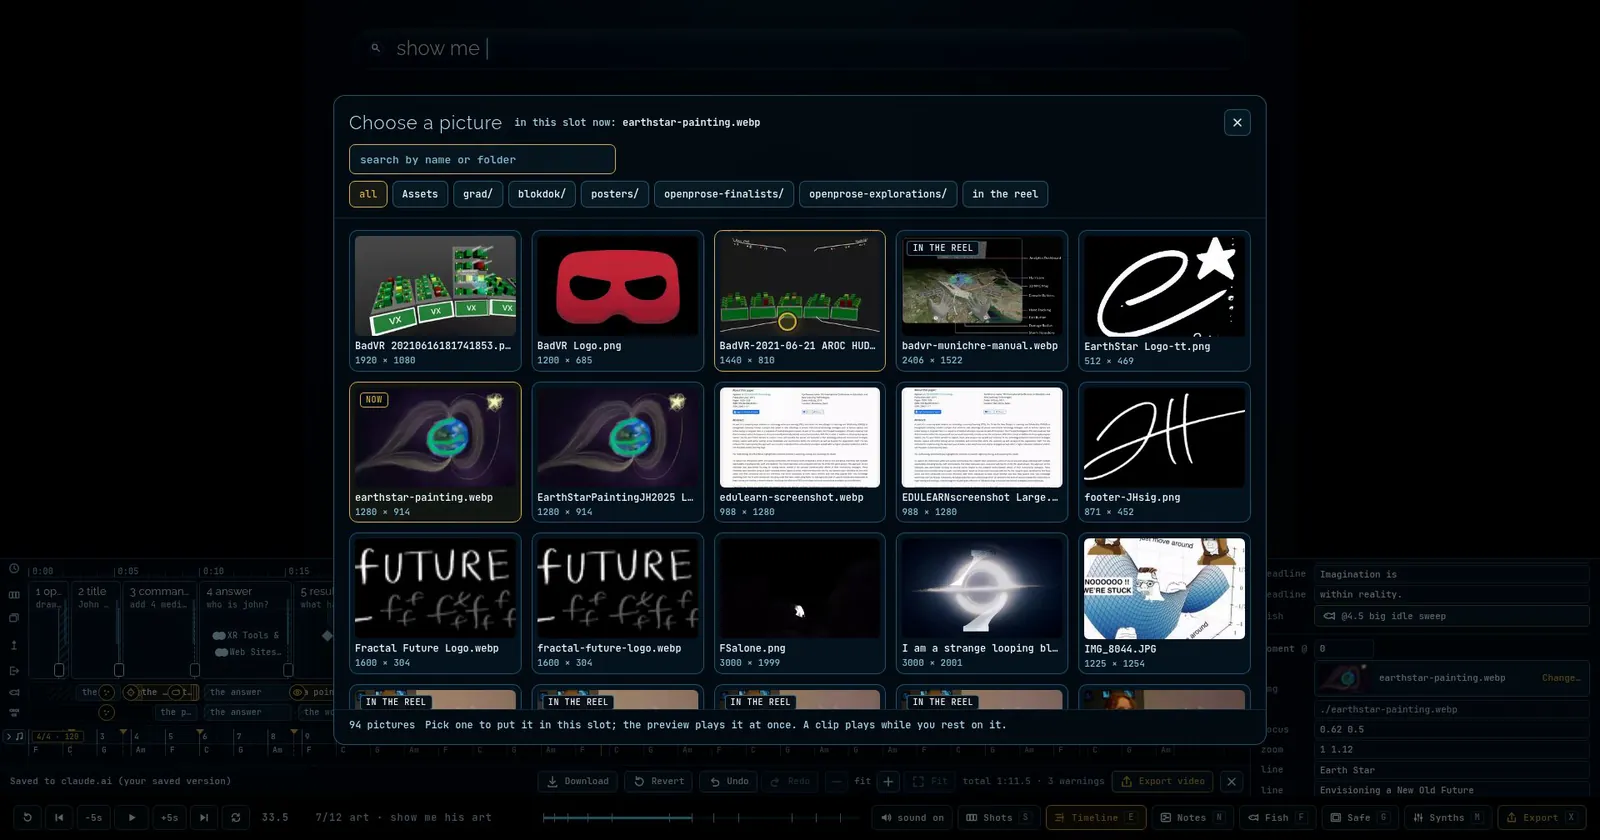Filter pictures by posters/ folder
Viewport: 1600px width, 840px height.
(x=615, y=194)
